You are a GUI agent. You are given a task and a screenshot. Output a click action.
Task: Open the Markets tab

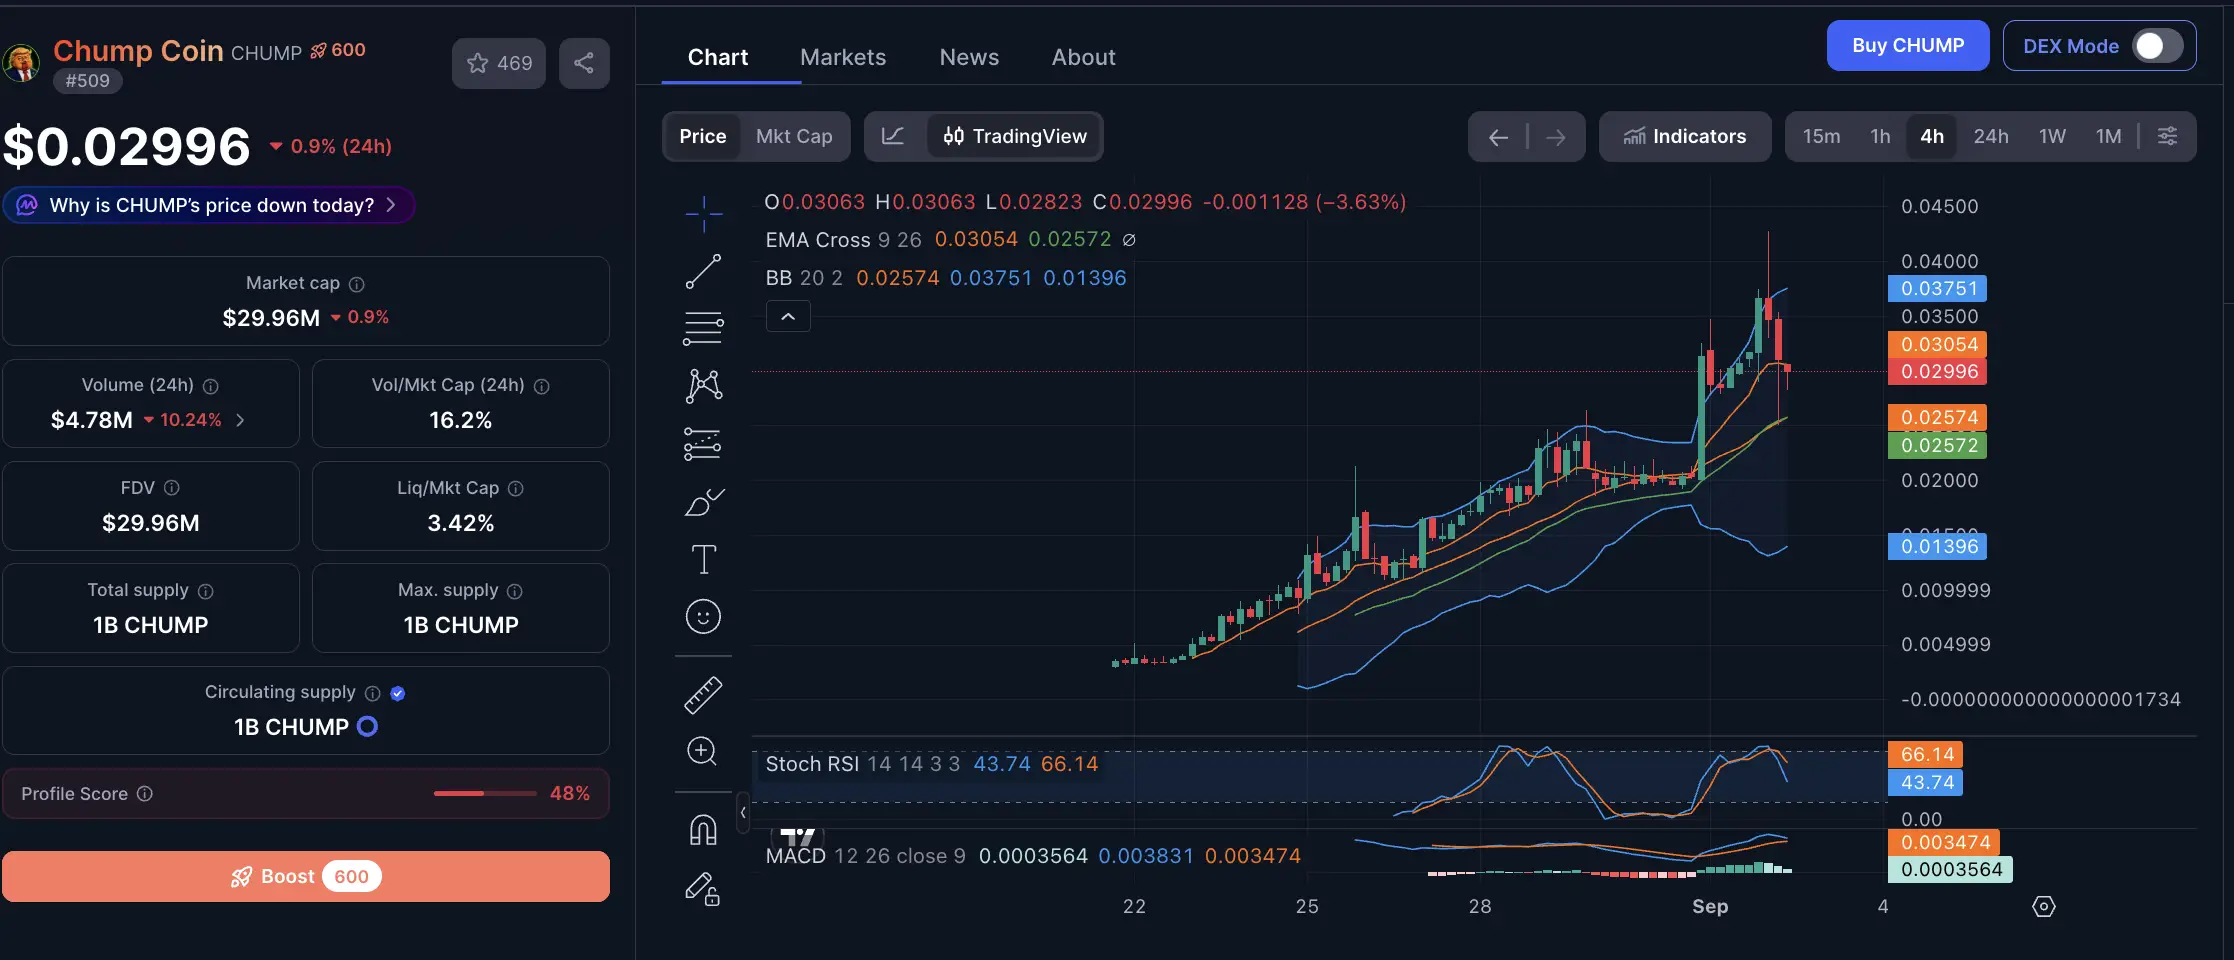coord(843,57)
